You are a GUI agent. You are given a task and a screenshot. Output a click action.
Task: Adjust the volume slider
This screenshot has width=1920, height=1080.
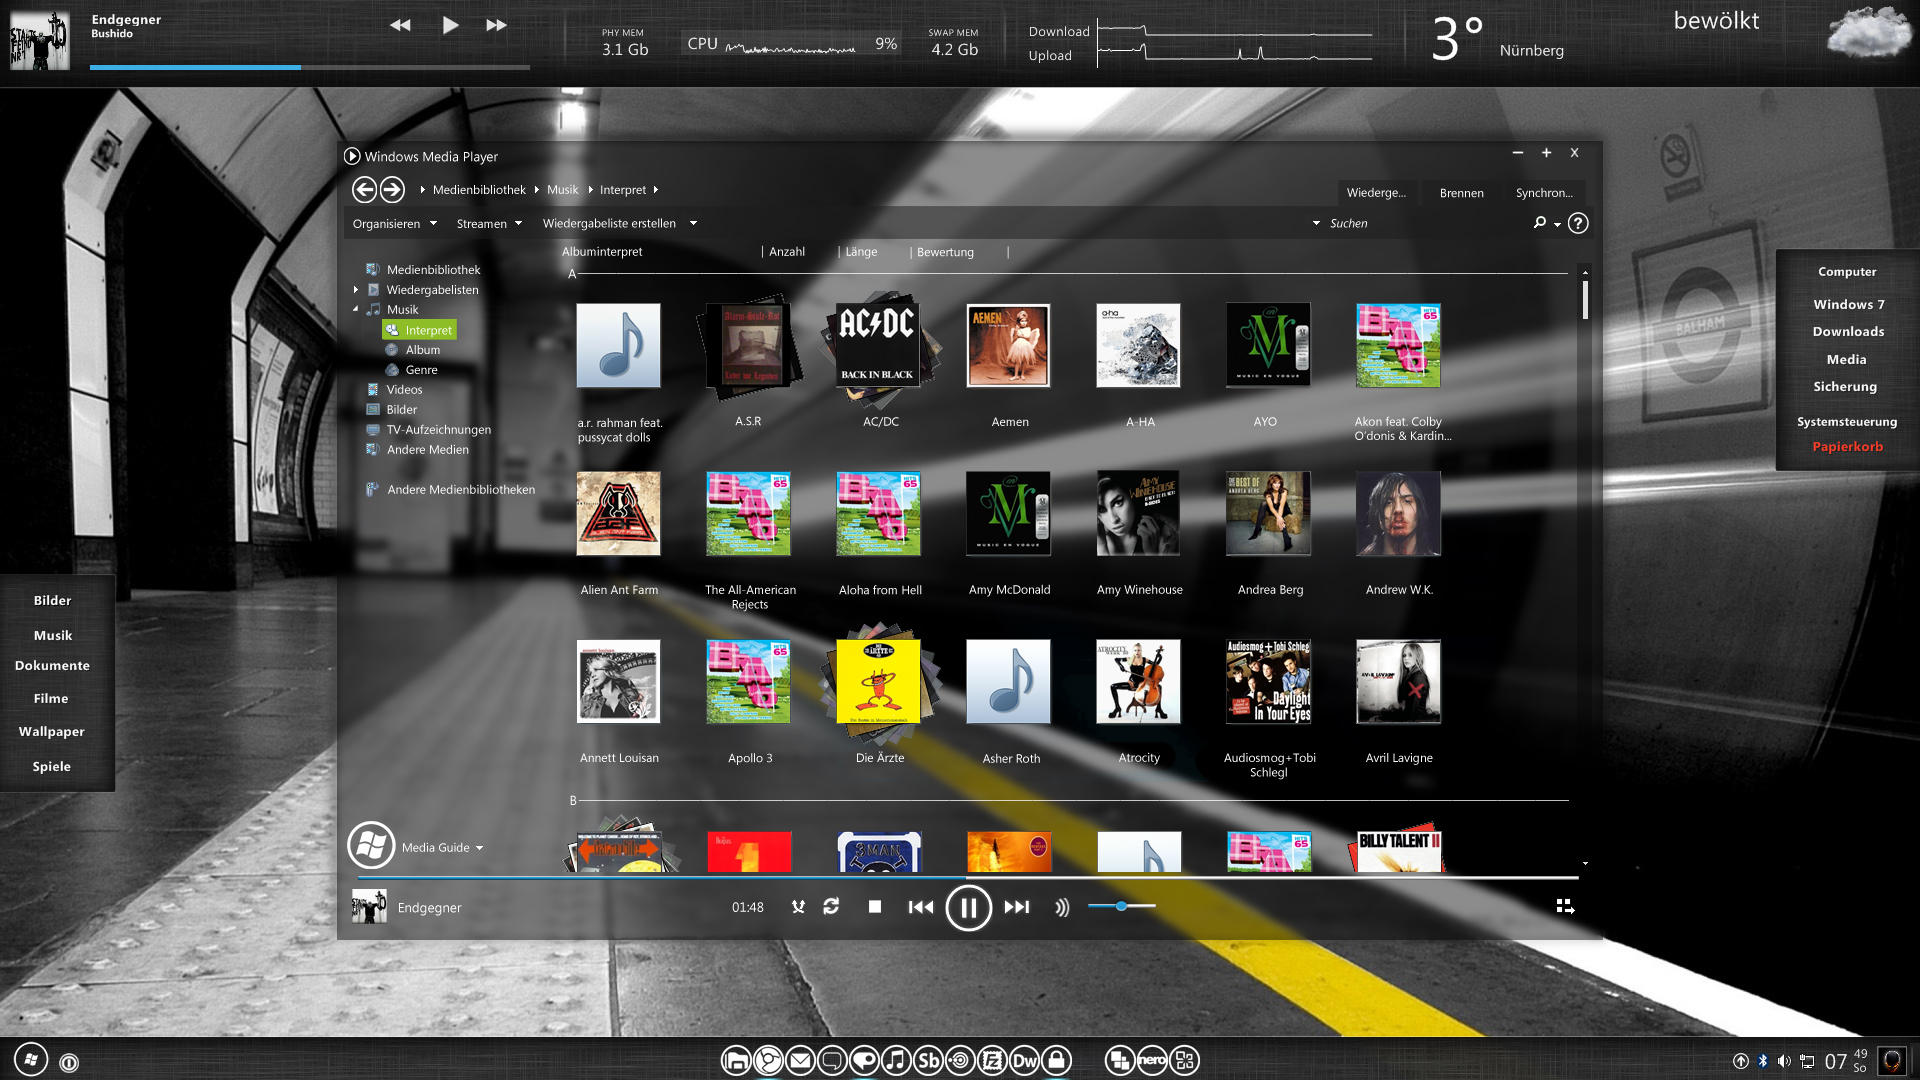pos(1121,906)
